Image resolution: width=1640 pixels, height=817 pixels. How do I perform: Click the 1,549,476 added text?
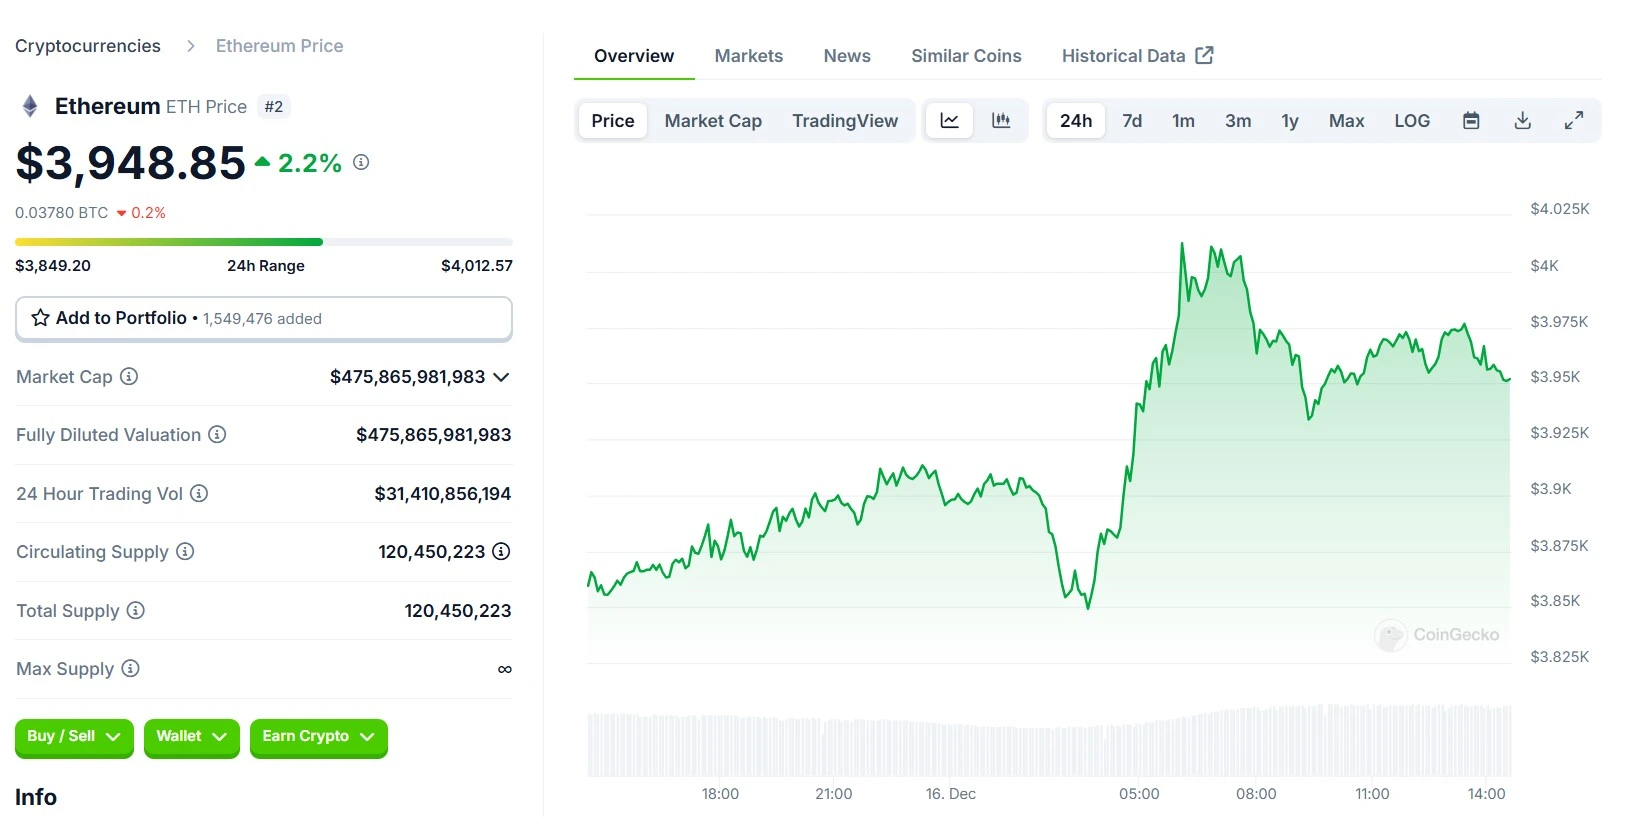coord(262,319)
